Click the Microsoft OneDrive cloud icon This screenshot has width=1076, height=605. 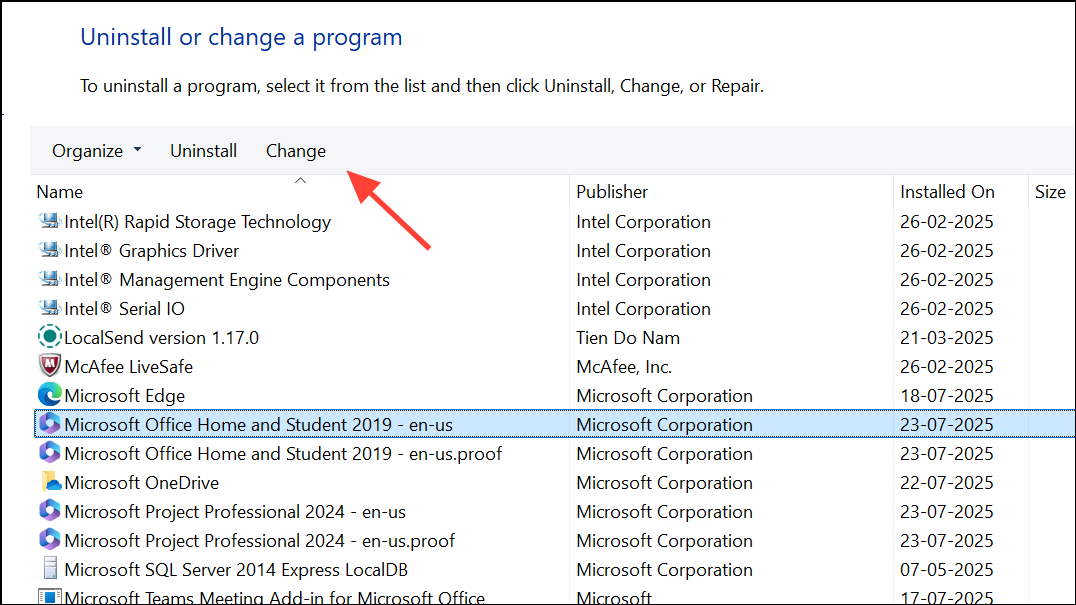(50, 482)
